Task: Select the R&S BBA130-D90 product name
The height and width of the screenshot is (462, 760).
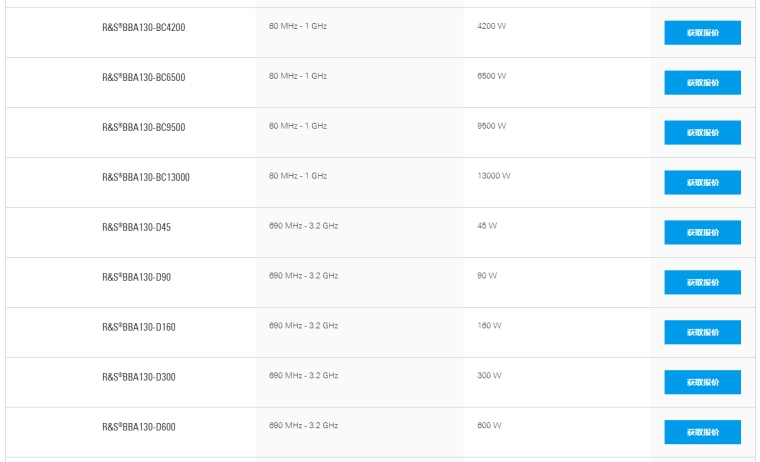Action: (136, 278)
